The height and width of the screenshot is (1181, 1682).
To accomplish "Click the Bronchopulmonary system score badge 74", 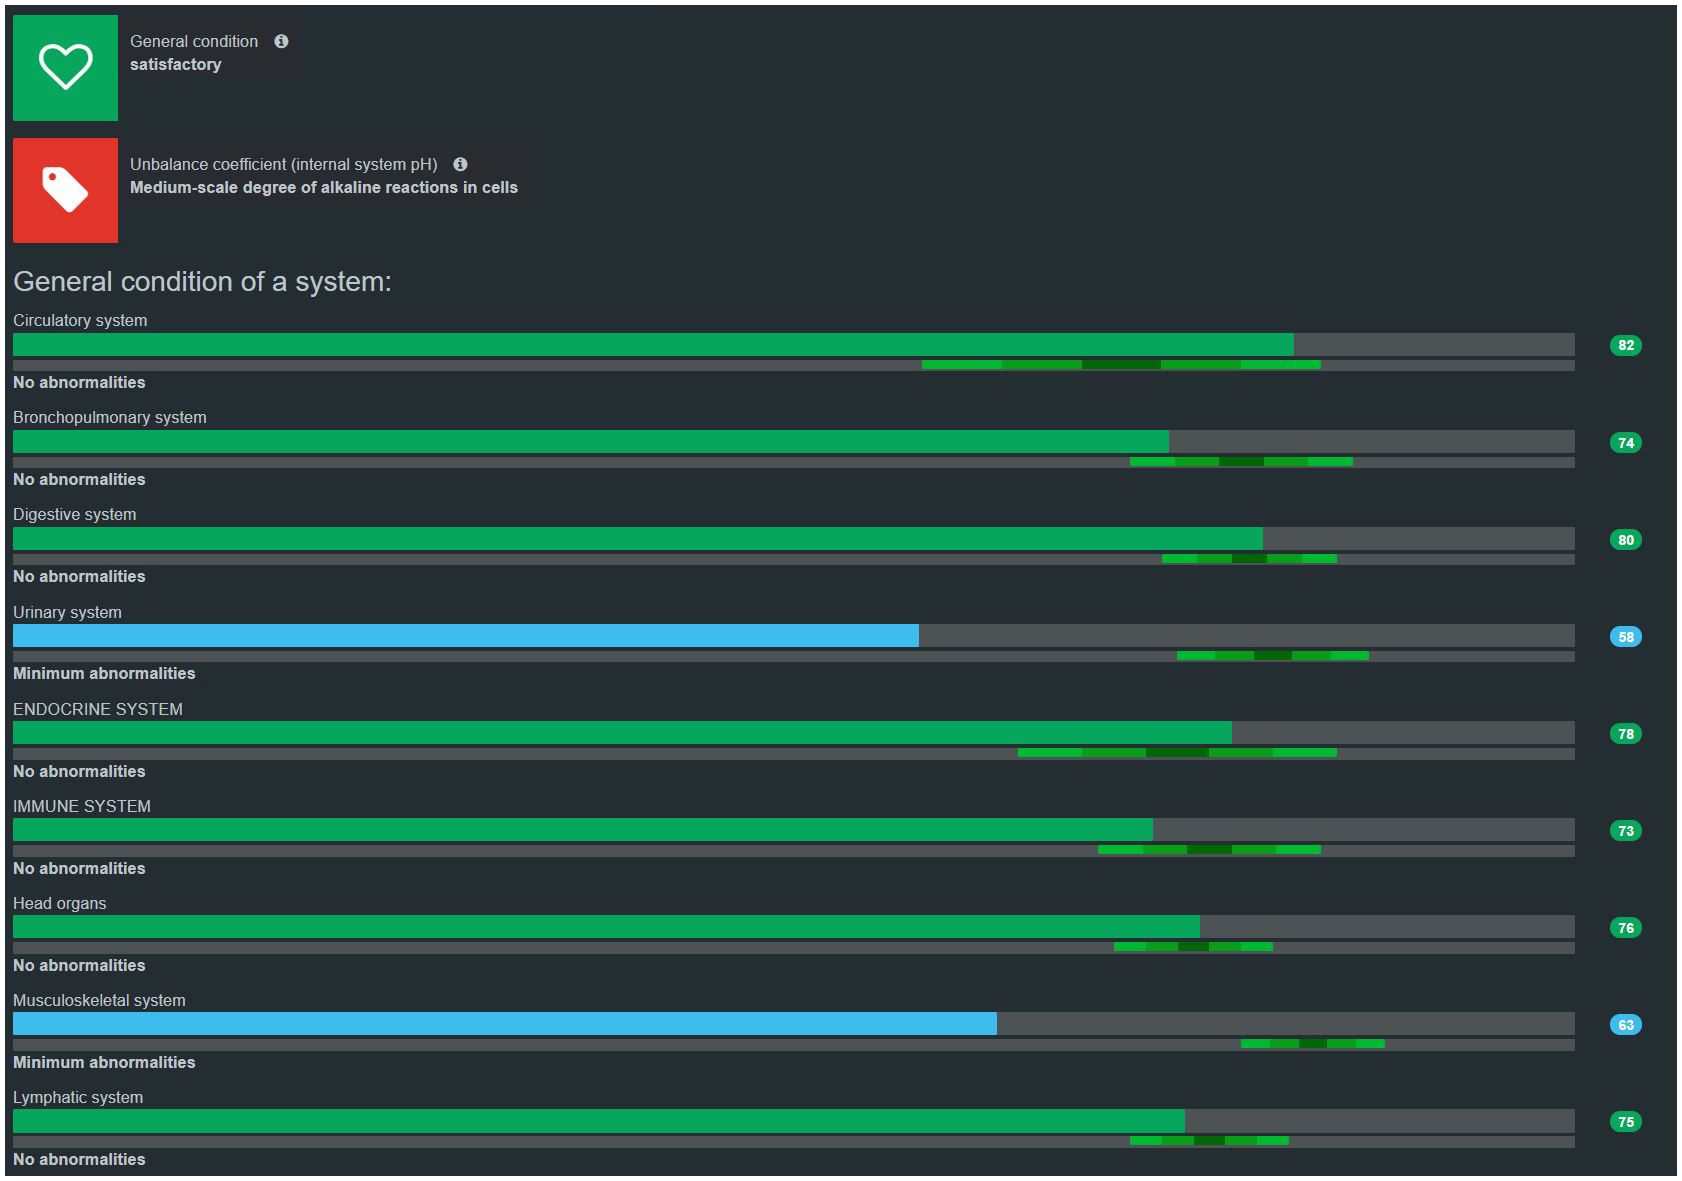I will point(1625,443).
